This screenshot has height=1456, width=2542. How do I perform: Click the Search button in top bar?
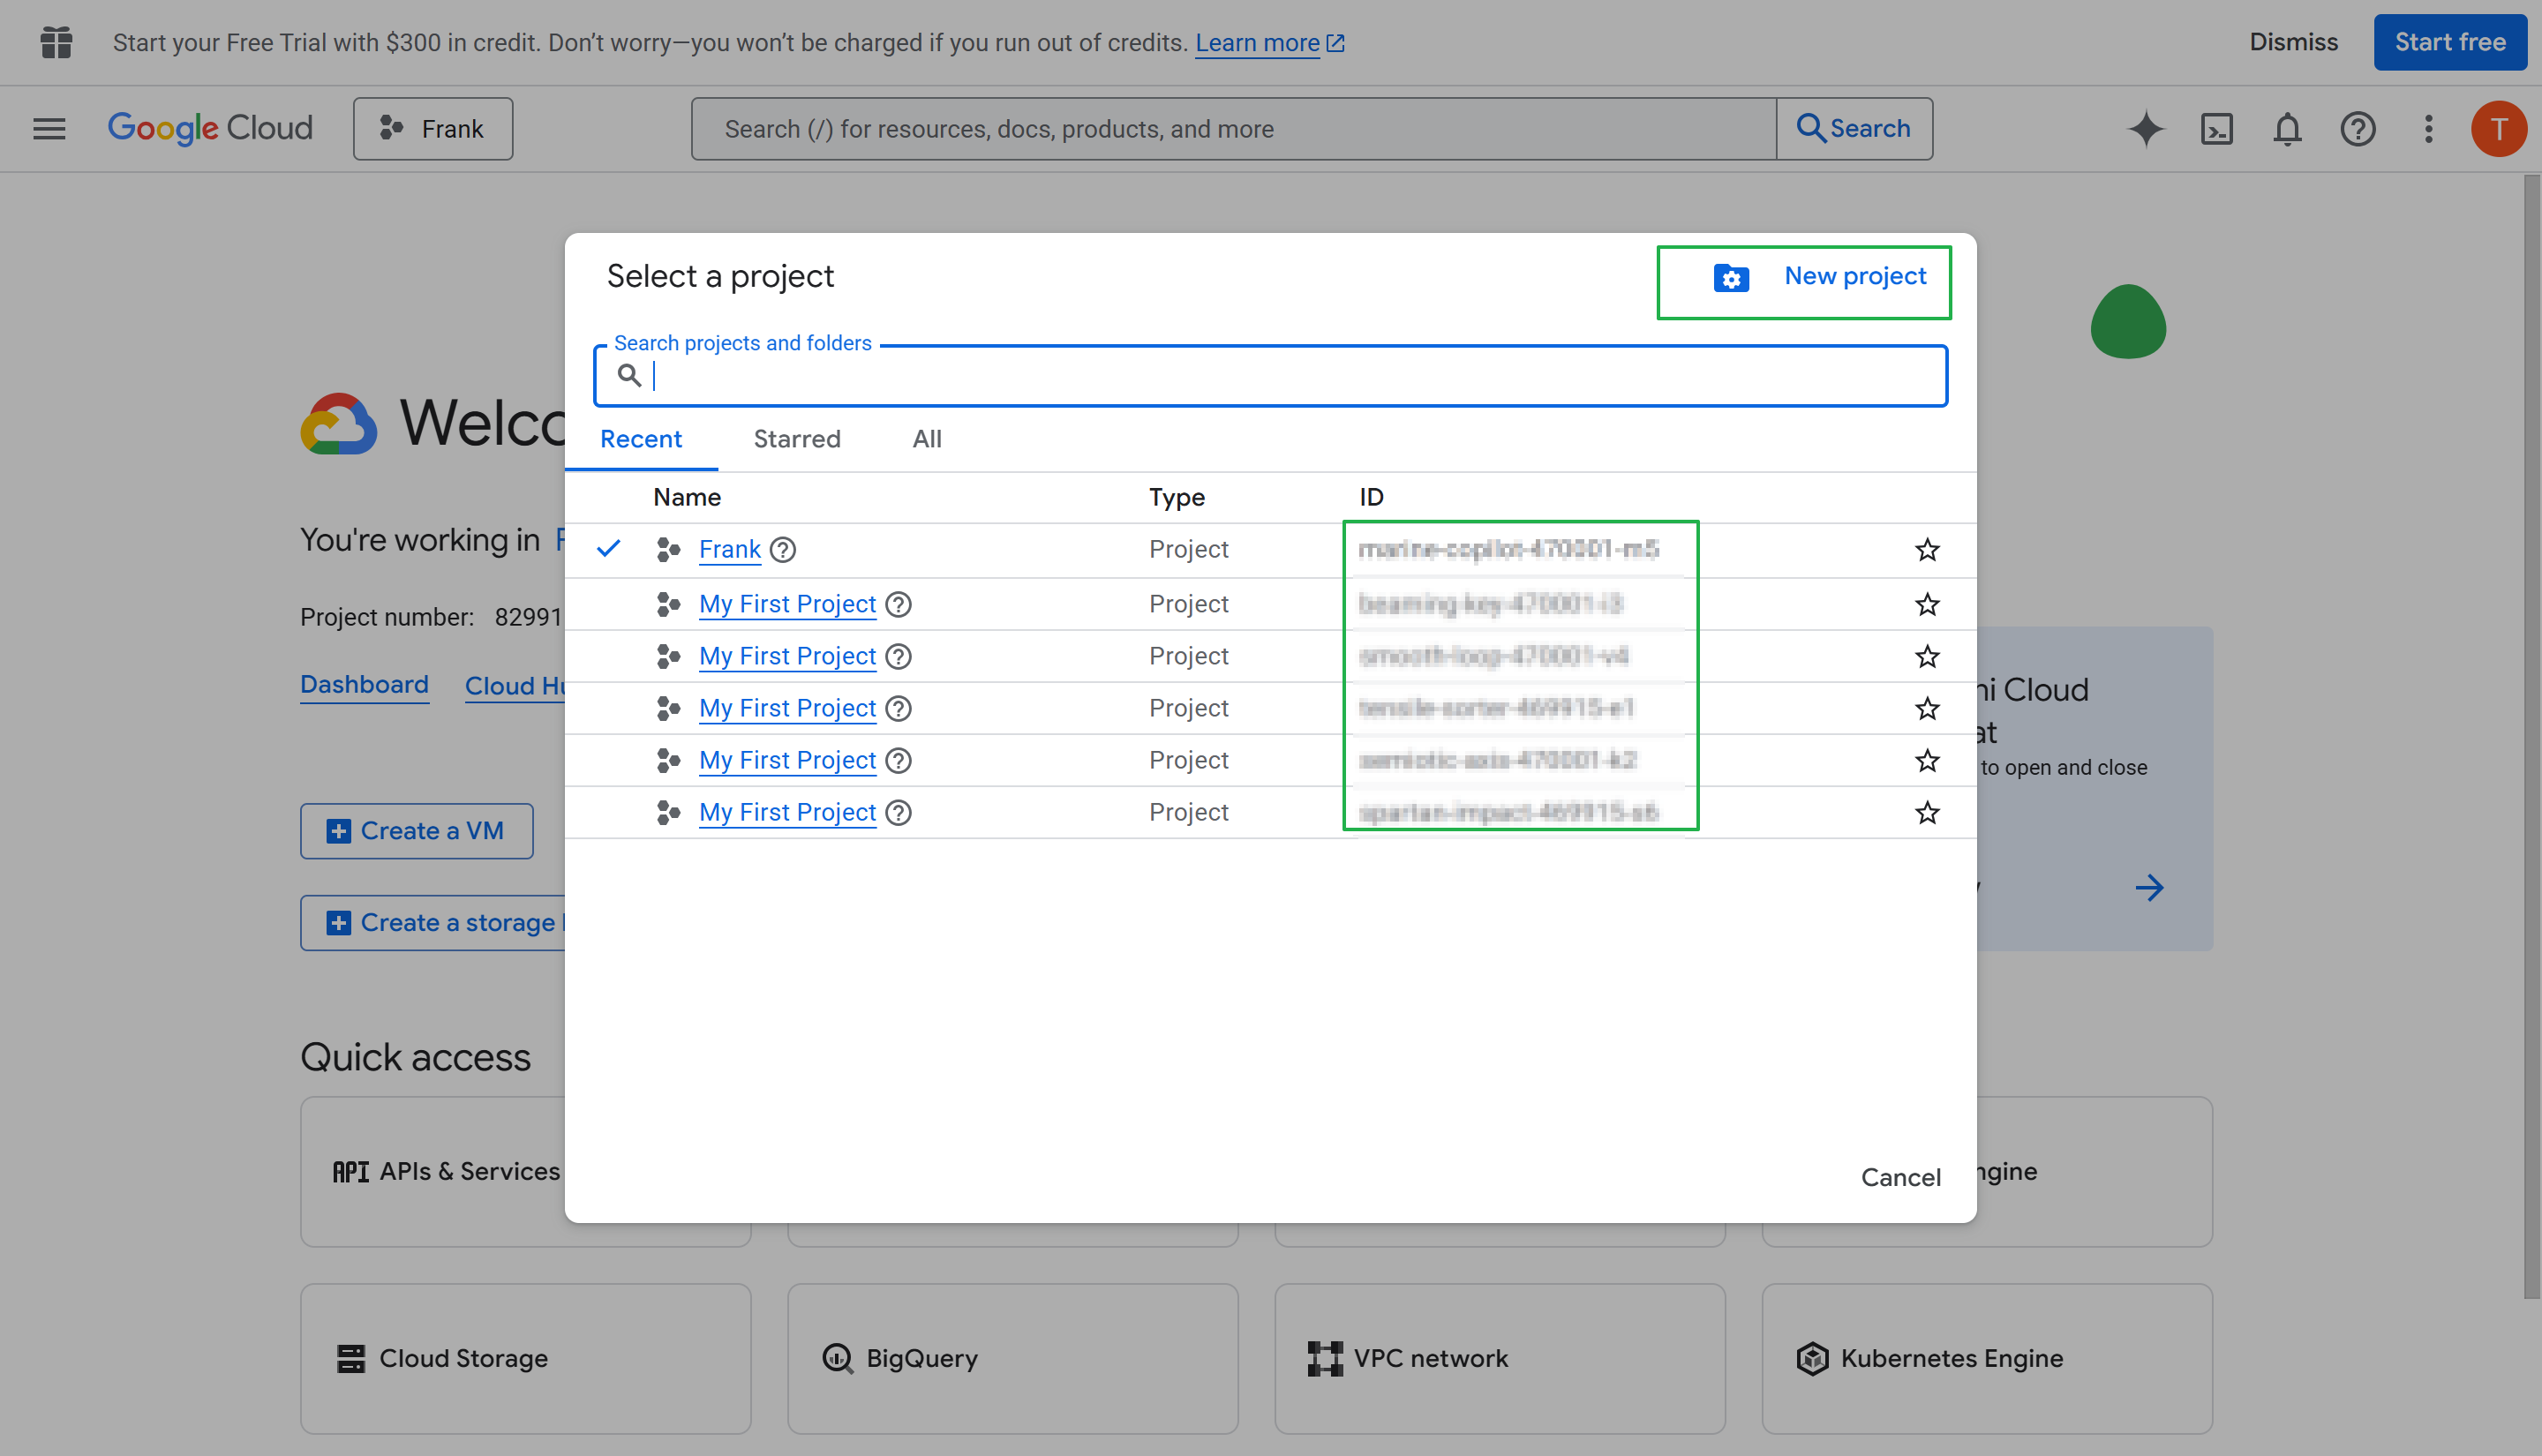(x=1854, y=129)
